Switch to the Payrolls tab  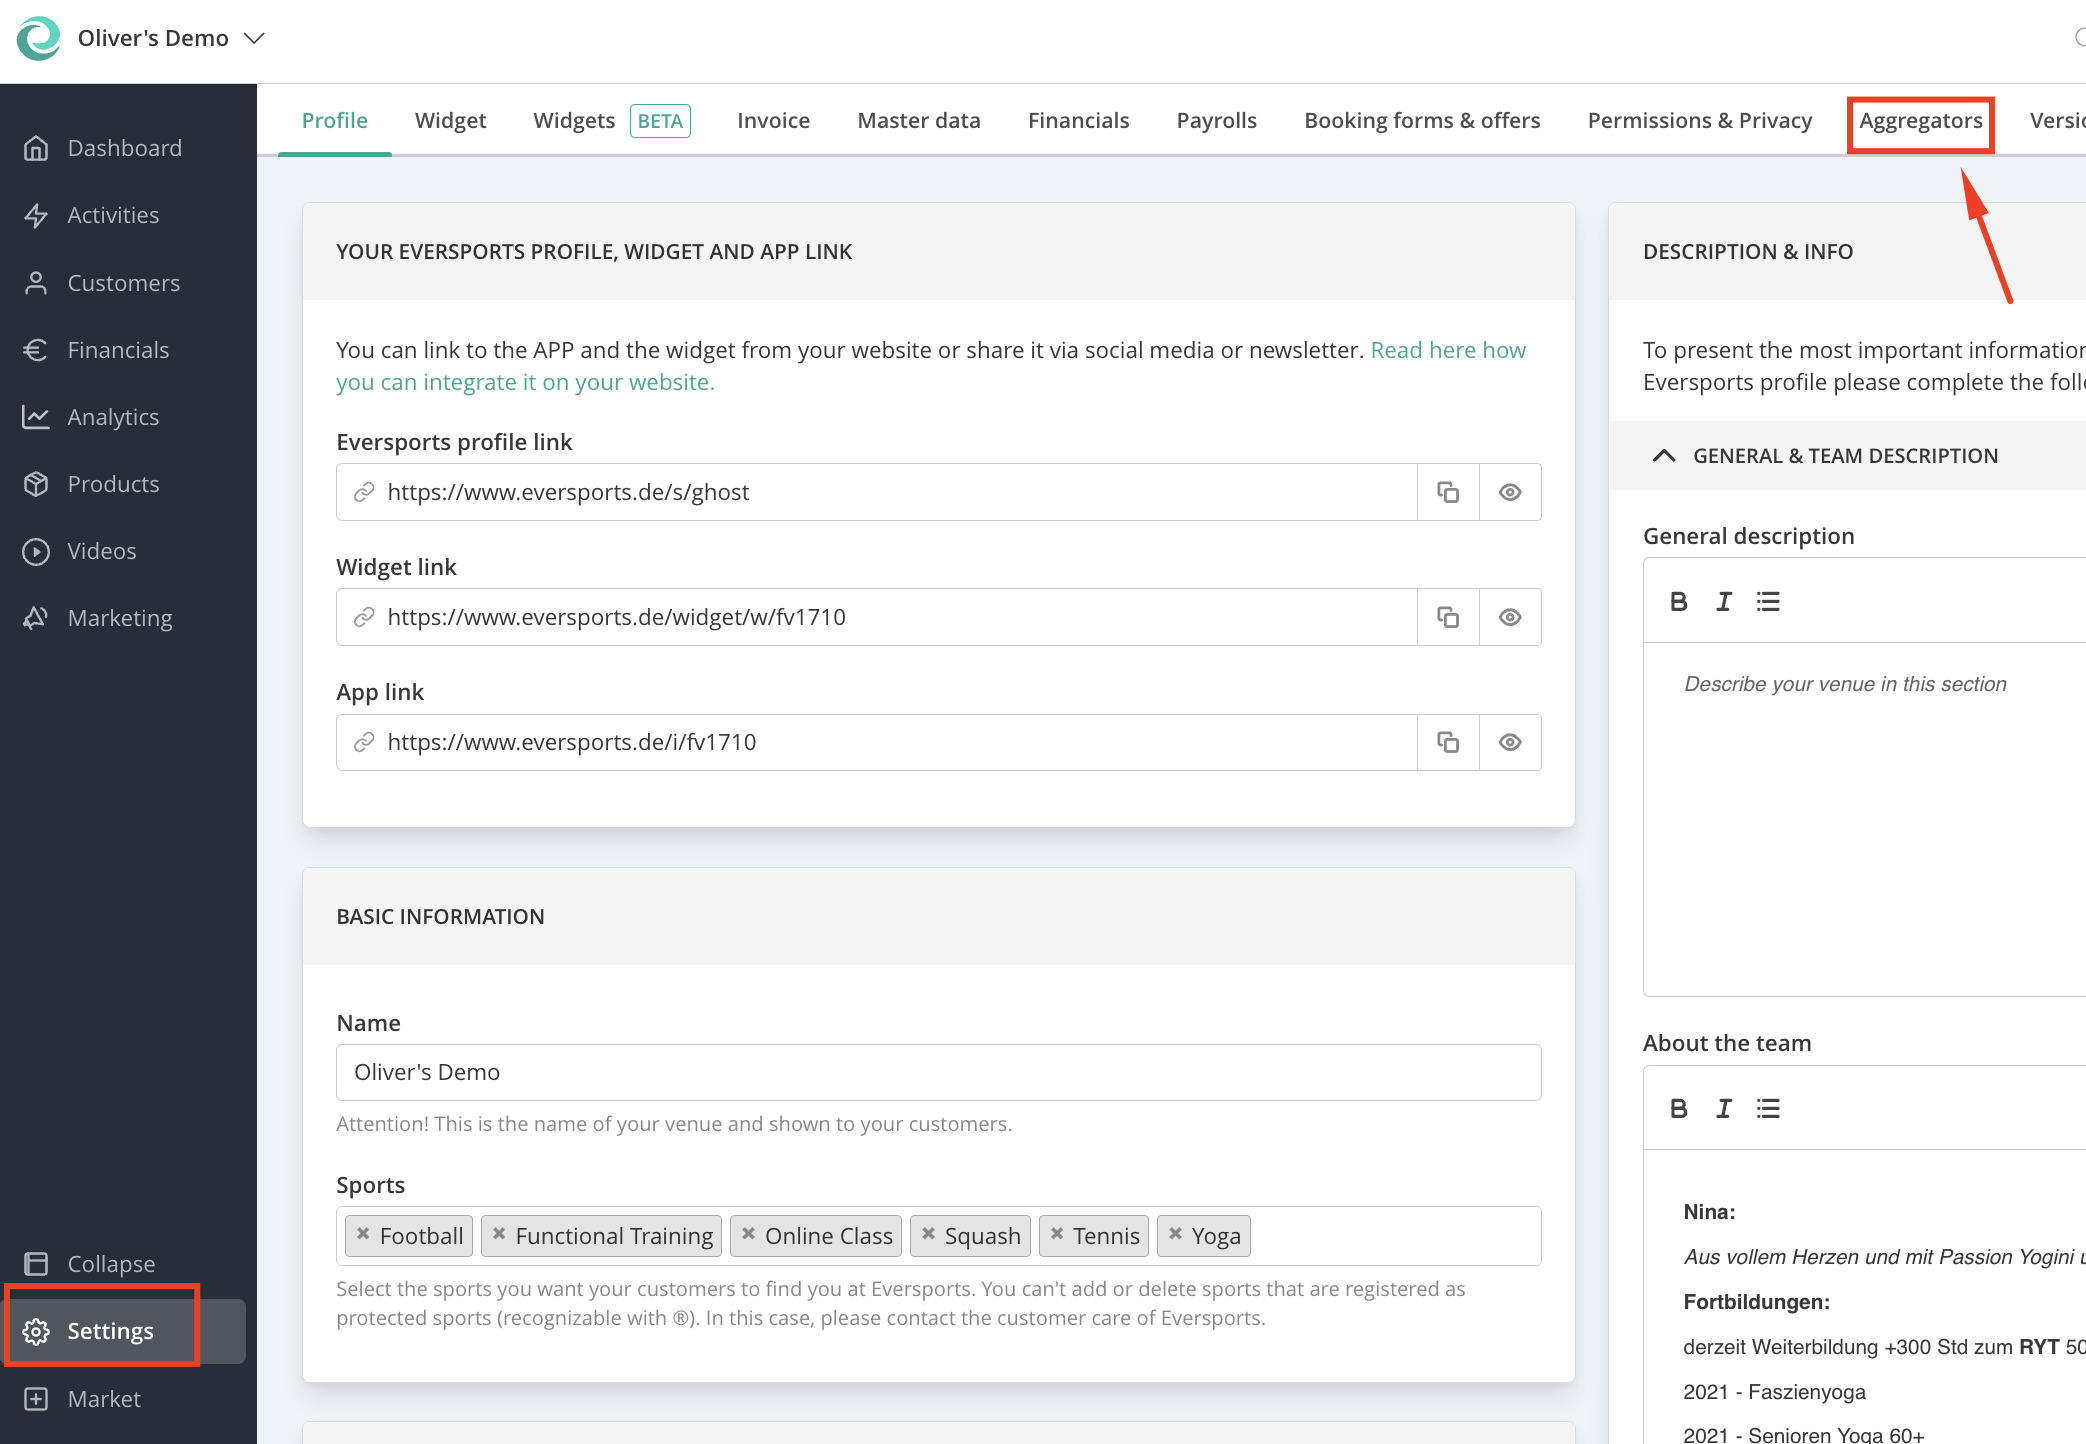pyautogui.click(x=1216, y=120)
